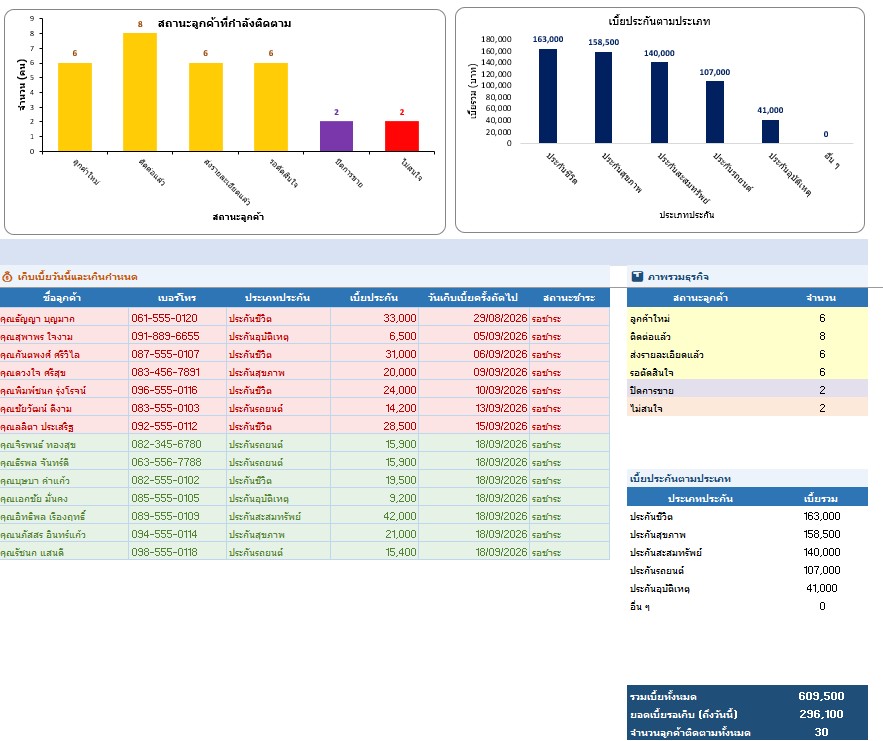Select customer cell คุณจิรพนธ์ ทองสุข

coord(64,444)
